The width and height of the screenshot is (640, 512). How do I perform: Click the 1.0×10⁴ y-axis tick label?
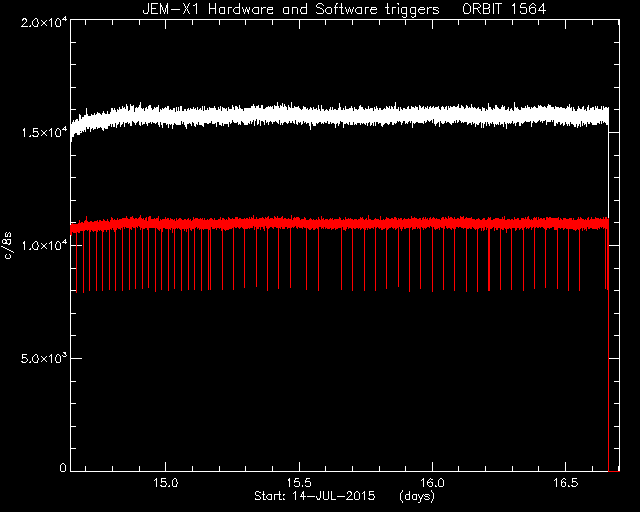tap(44, 245)
